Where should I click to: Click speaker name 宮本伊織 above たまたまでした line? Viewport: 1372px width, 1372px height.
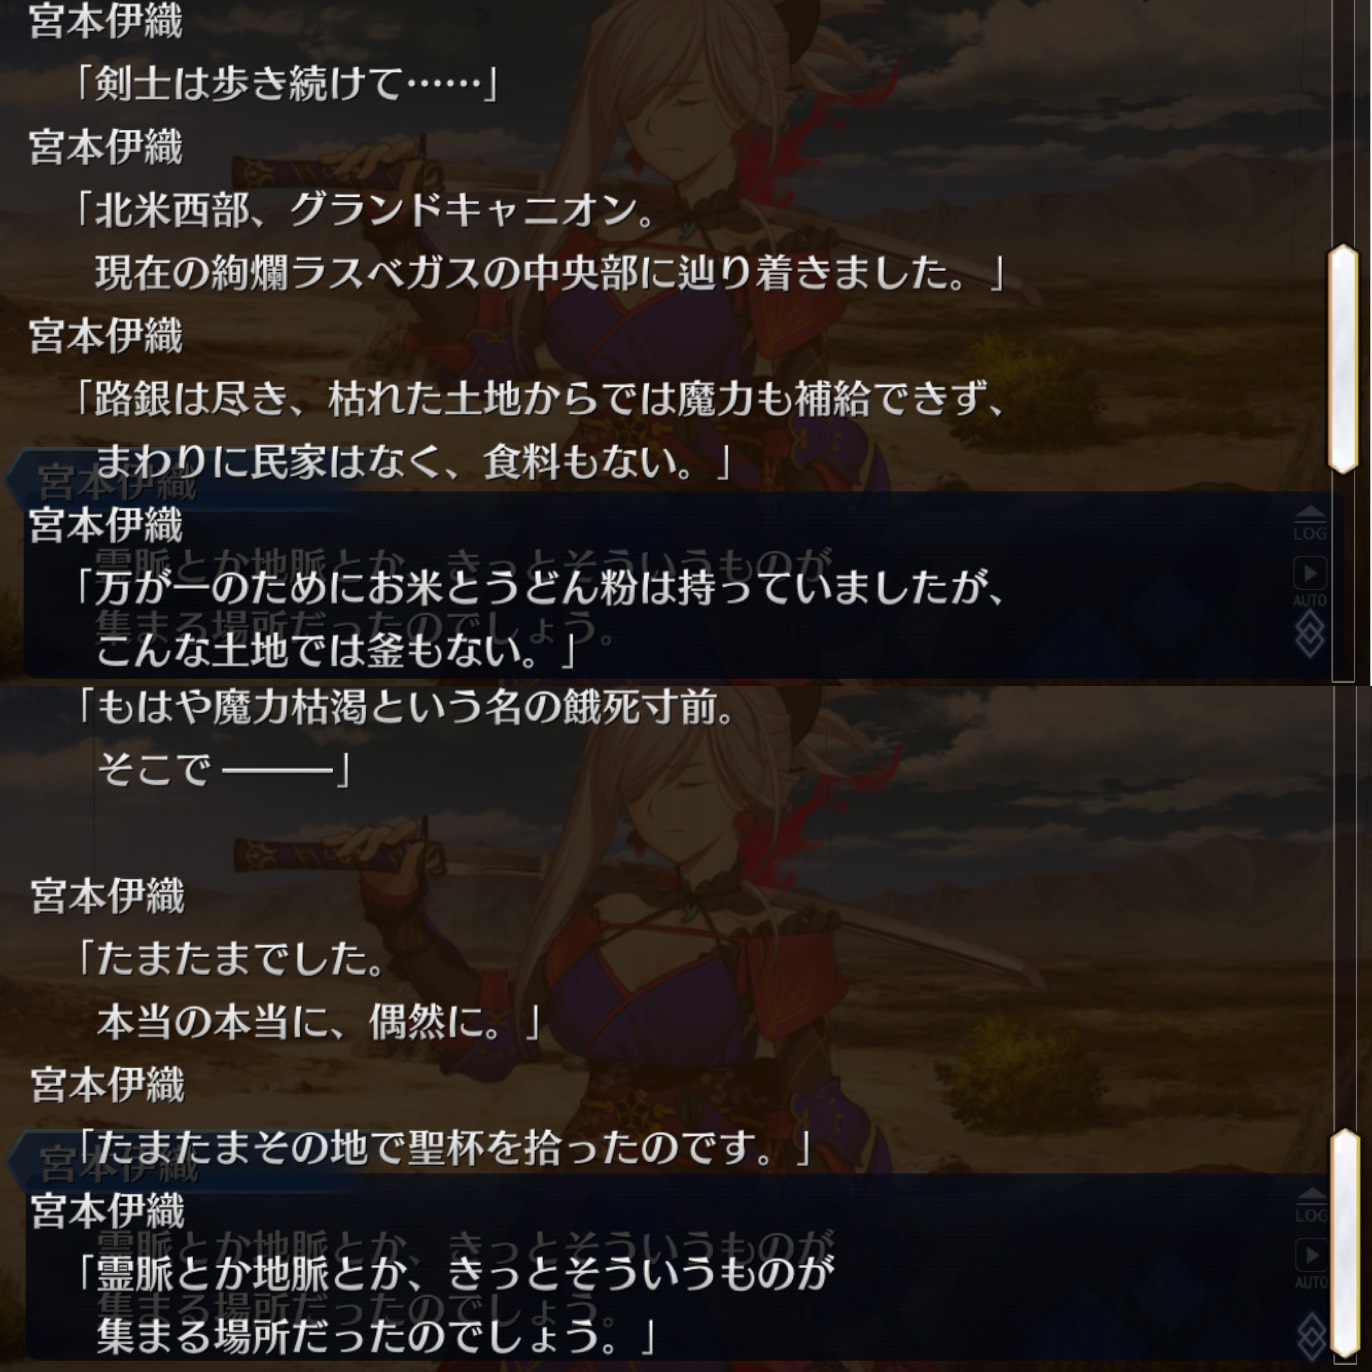[x=108, y=896]
